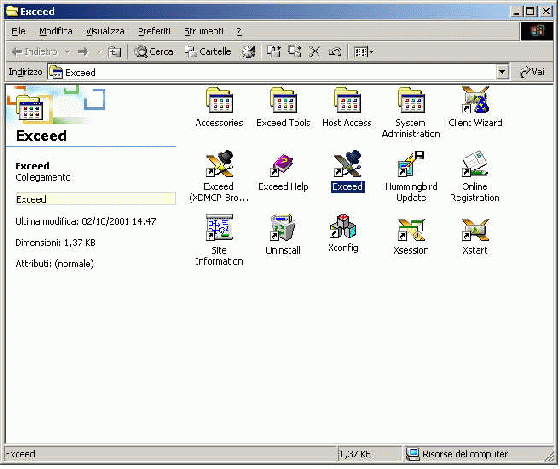
Task: Select the Online Registration shortcut
Action: pyautogui.click(x=475, y=176)
